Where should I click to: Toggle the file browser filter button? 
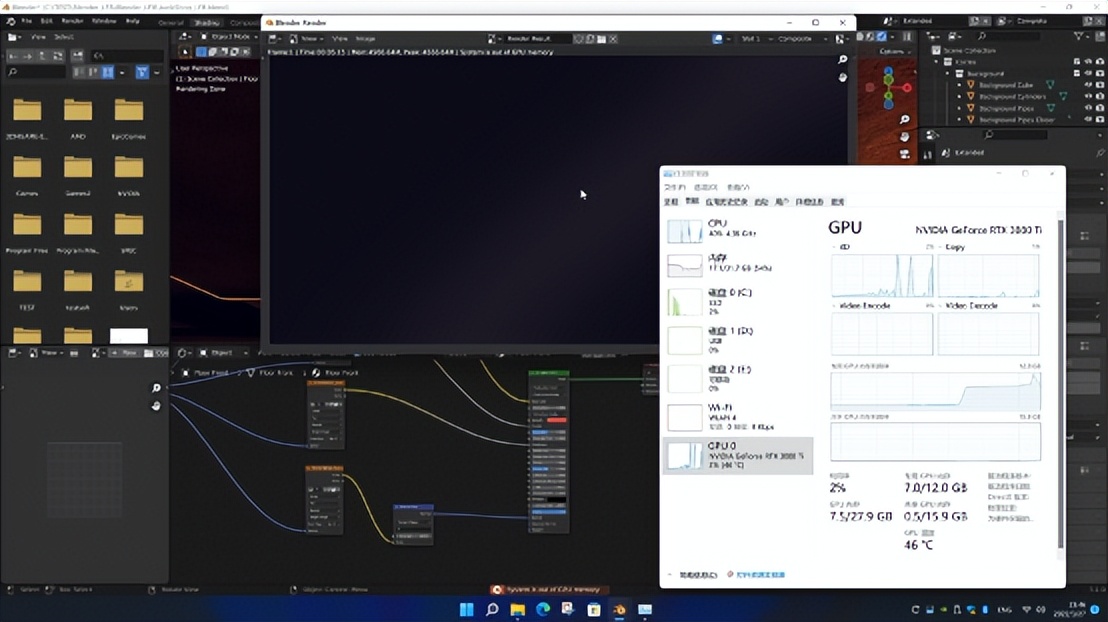(x=142, y=72)
